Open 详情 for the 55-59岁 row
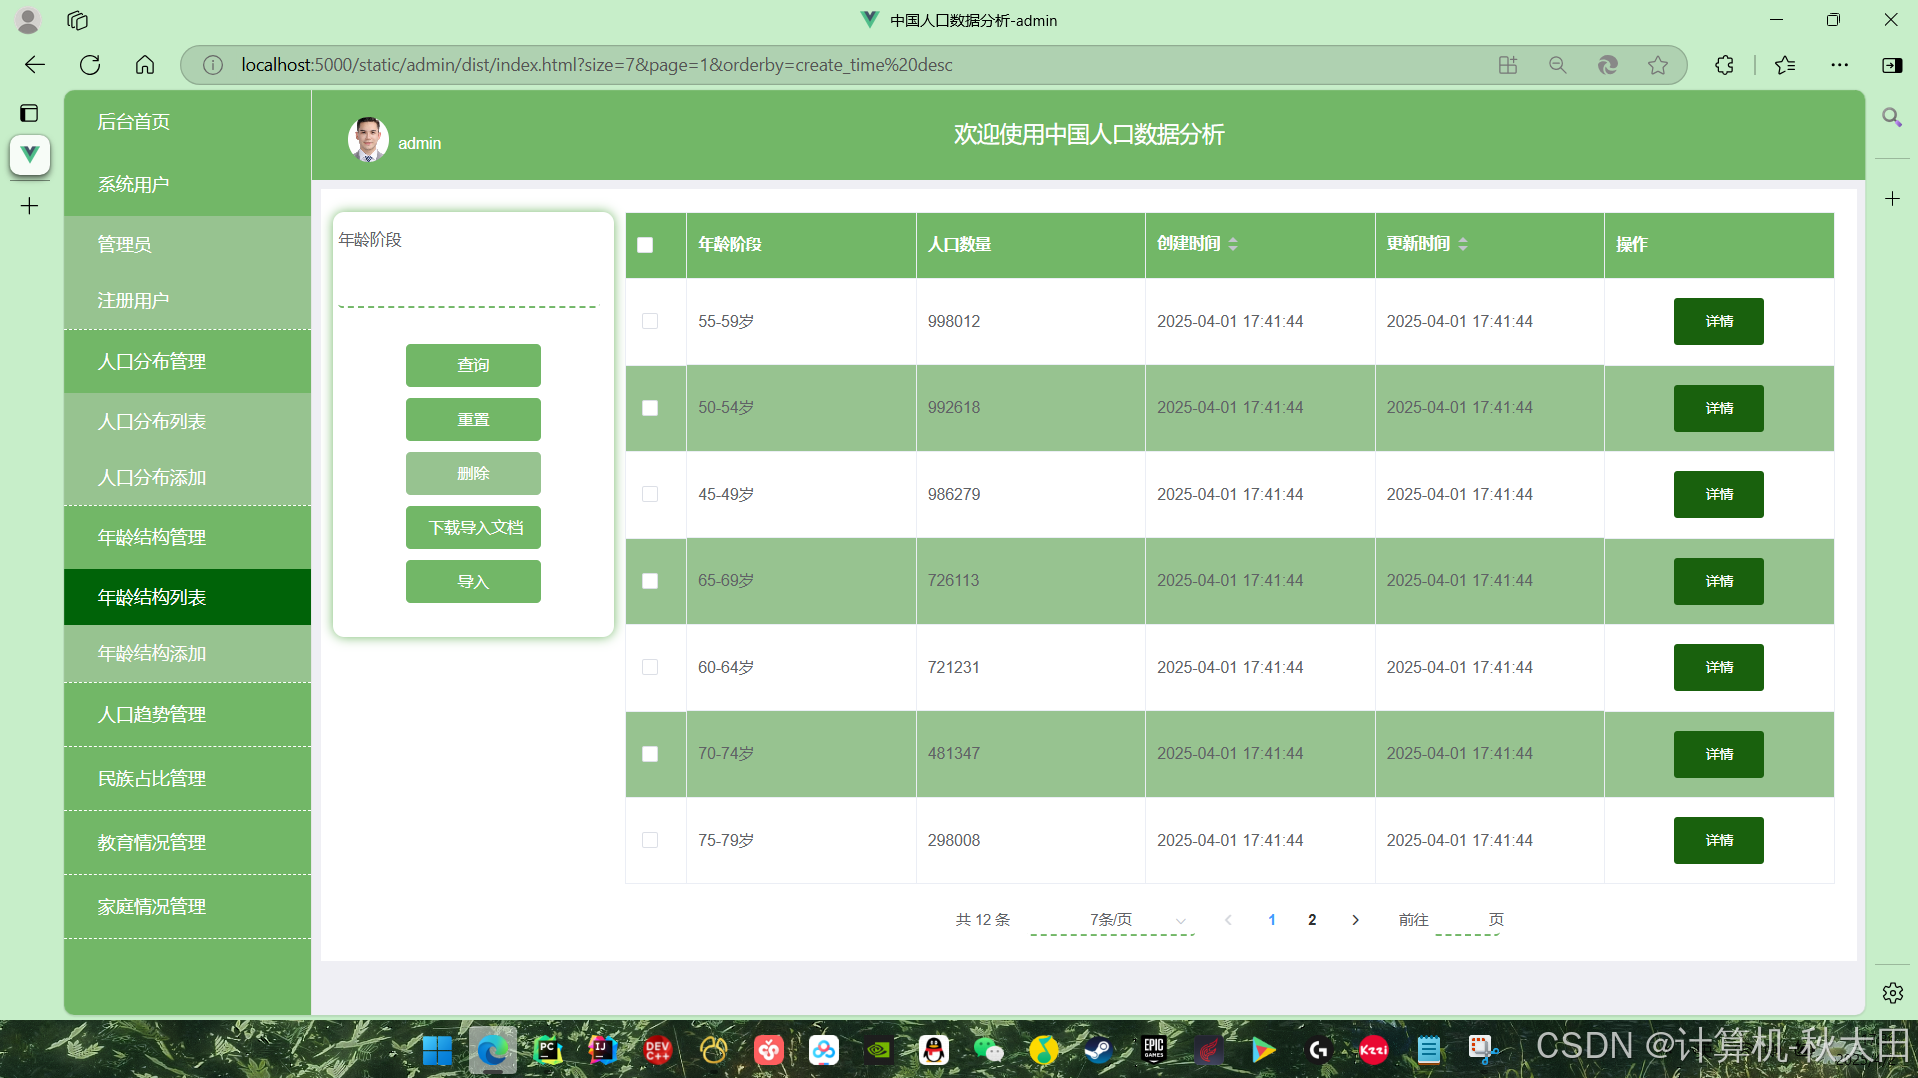This screenshot has height=1078, width=1918. (1718, 321)
